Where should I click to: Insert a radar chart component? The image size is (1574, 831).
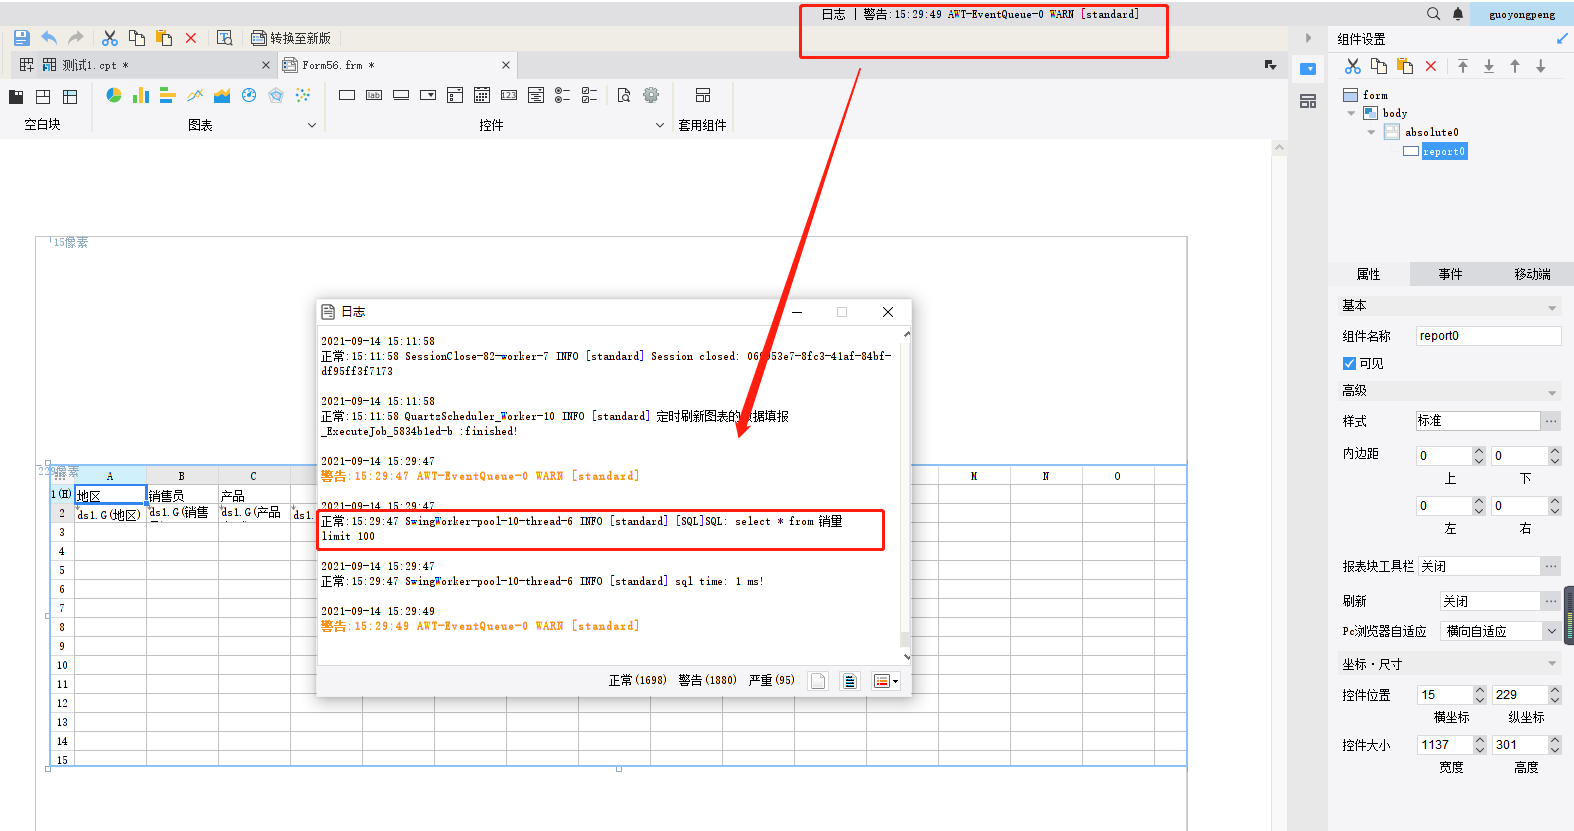click(276, 95)
